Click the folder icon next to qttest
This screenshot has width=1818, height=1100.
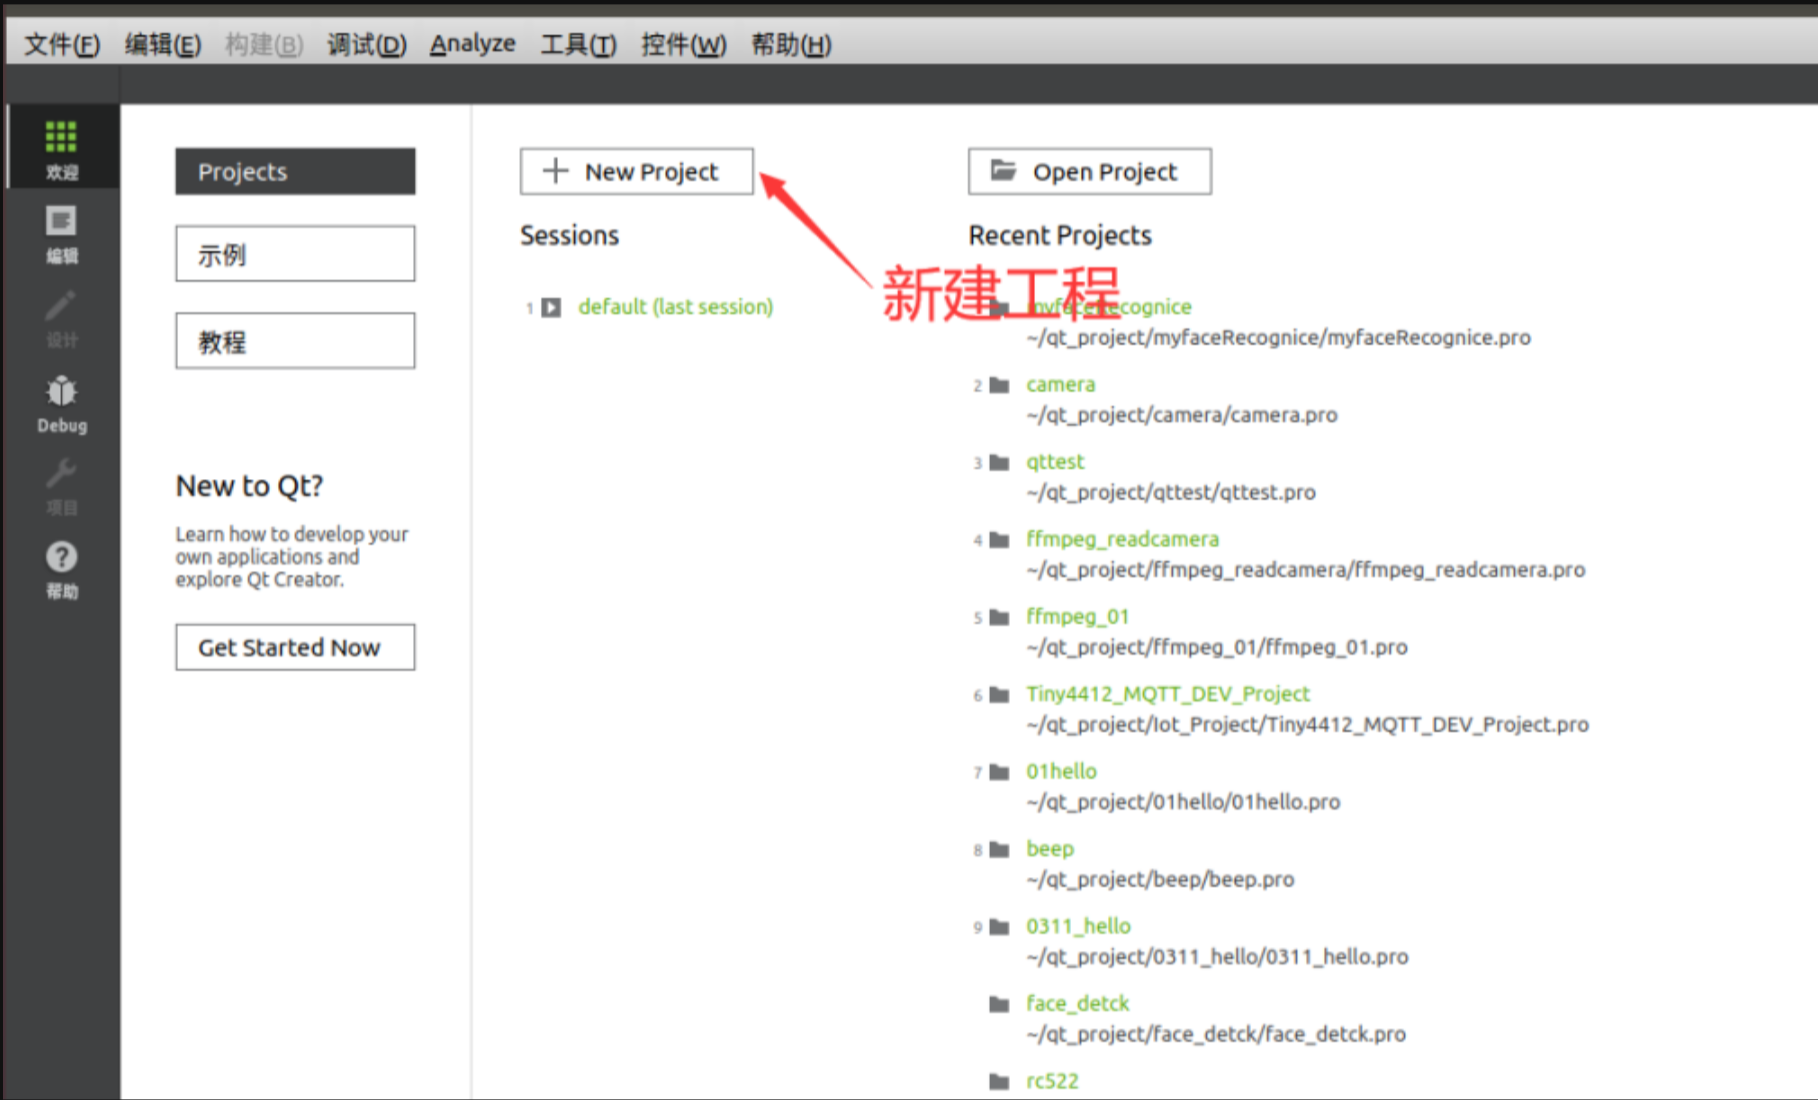pyautogui.click(x=999, y=462)
